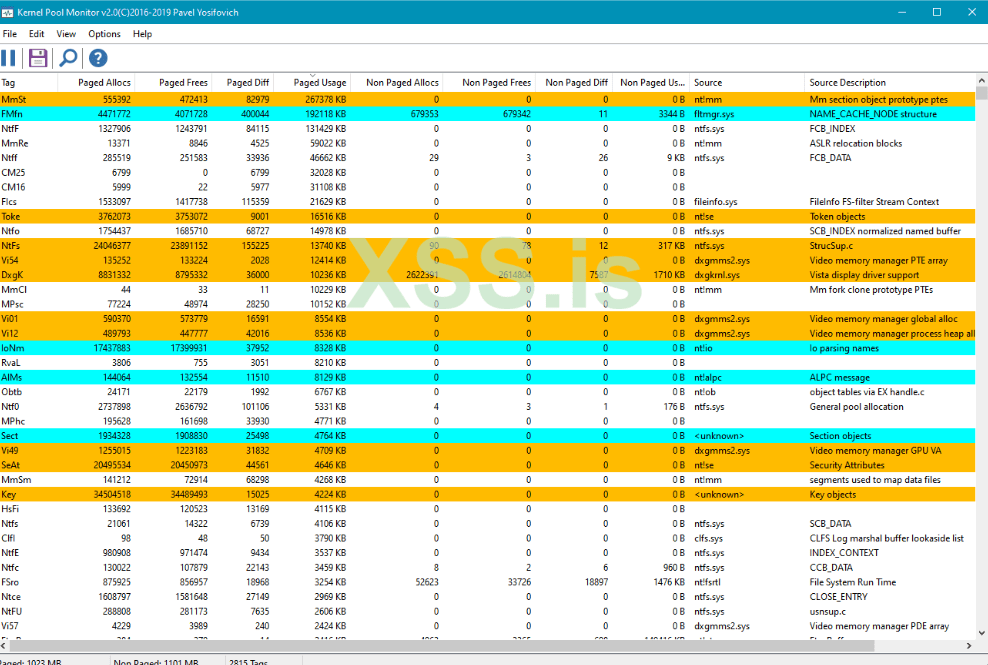This screenshot has width=988, height=665.
Task: Click the vertical scrollbar down arrow
Action: (981, 647)
